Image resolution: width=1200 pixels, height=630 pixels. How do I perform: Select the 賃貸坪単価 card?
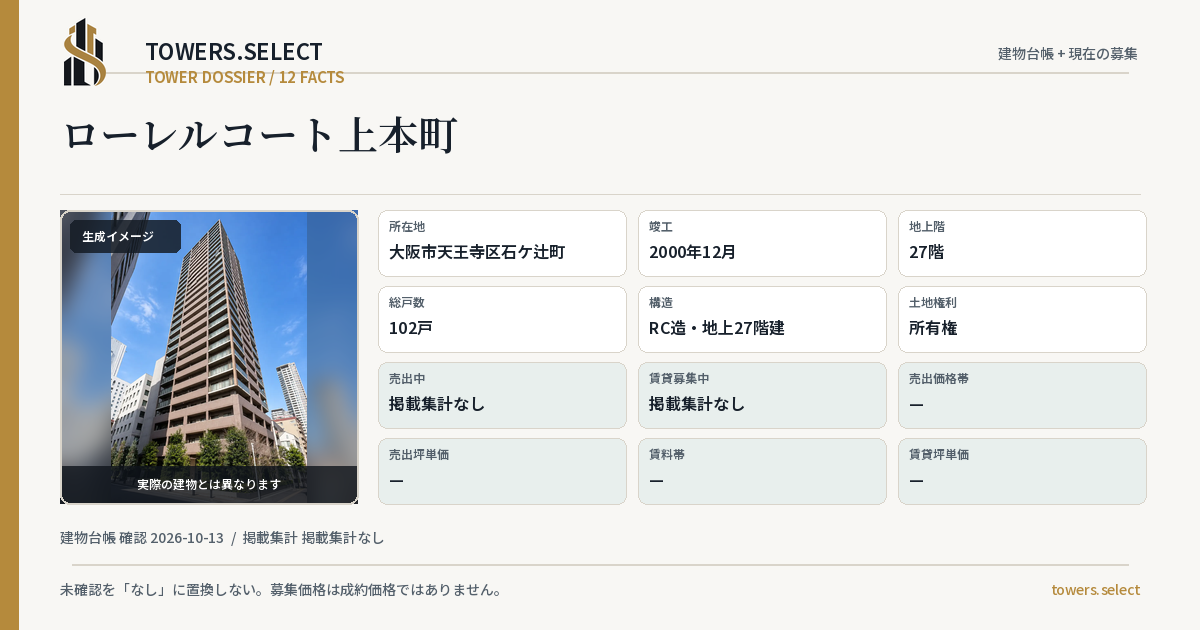pos(1022,471)
